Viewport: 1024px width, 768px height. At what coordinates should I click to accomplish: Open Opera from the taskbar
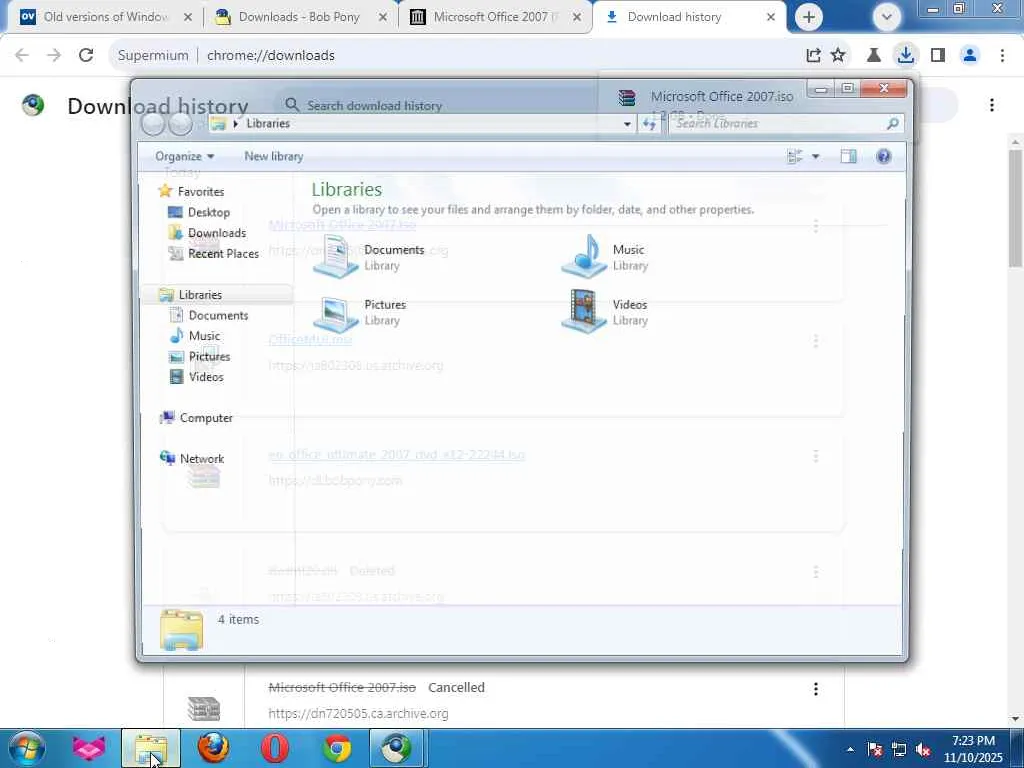tap(275, 748)
